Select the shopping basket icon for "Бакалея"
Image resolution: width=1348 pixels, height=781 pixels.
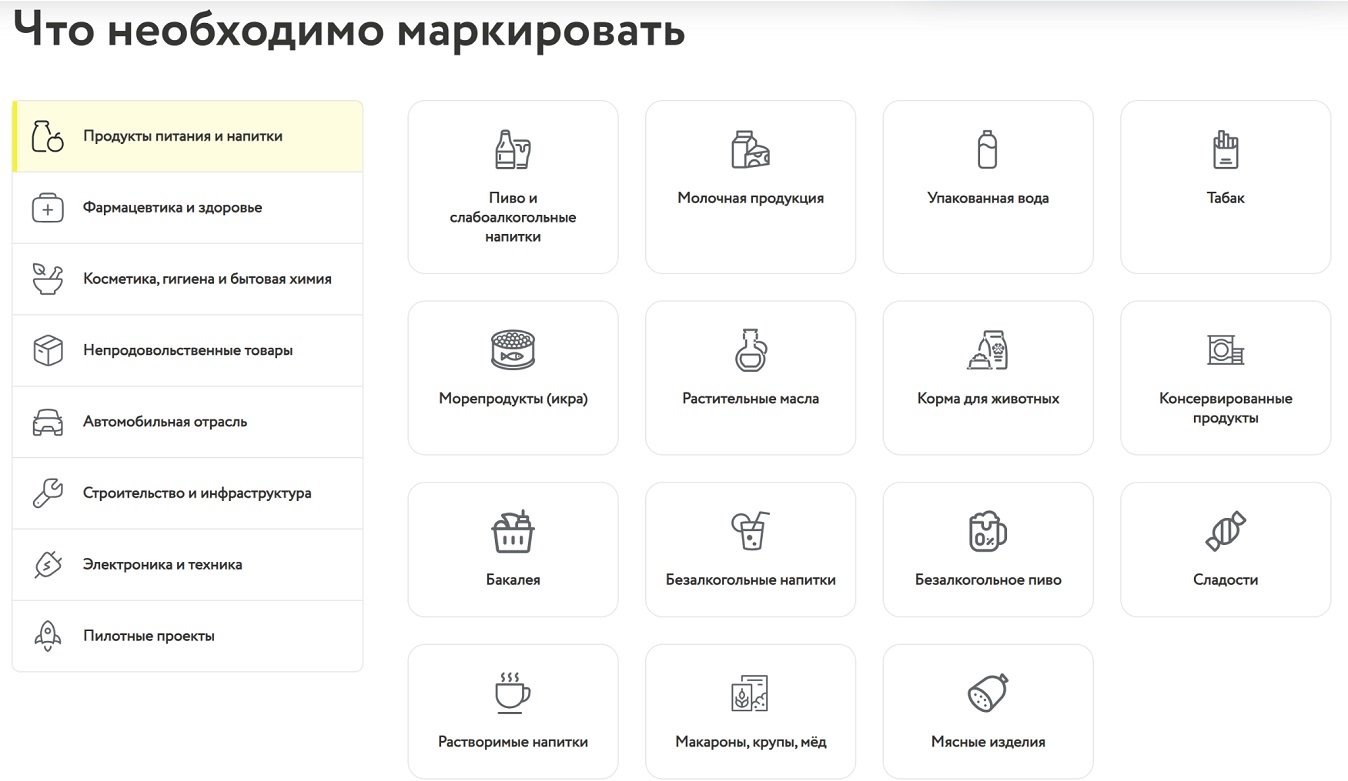513,530
